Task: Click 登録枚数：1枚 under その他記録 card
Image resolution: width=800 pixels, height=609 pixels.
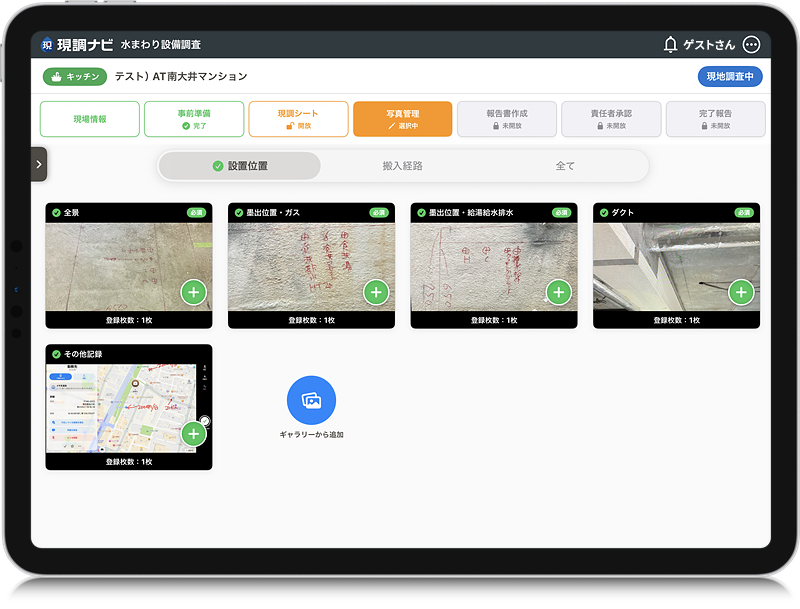Action: [x=129, y=462]
